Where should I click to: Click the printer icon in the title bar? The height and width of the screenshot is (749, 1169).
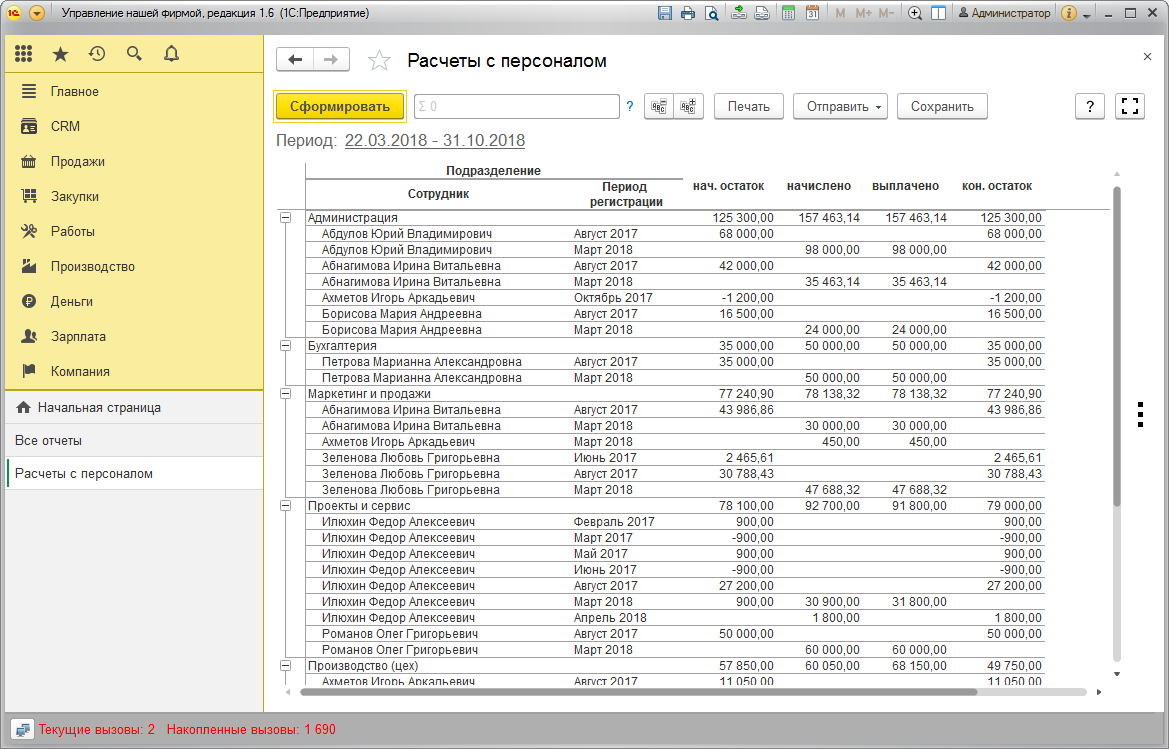[688, 13]
